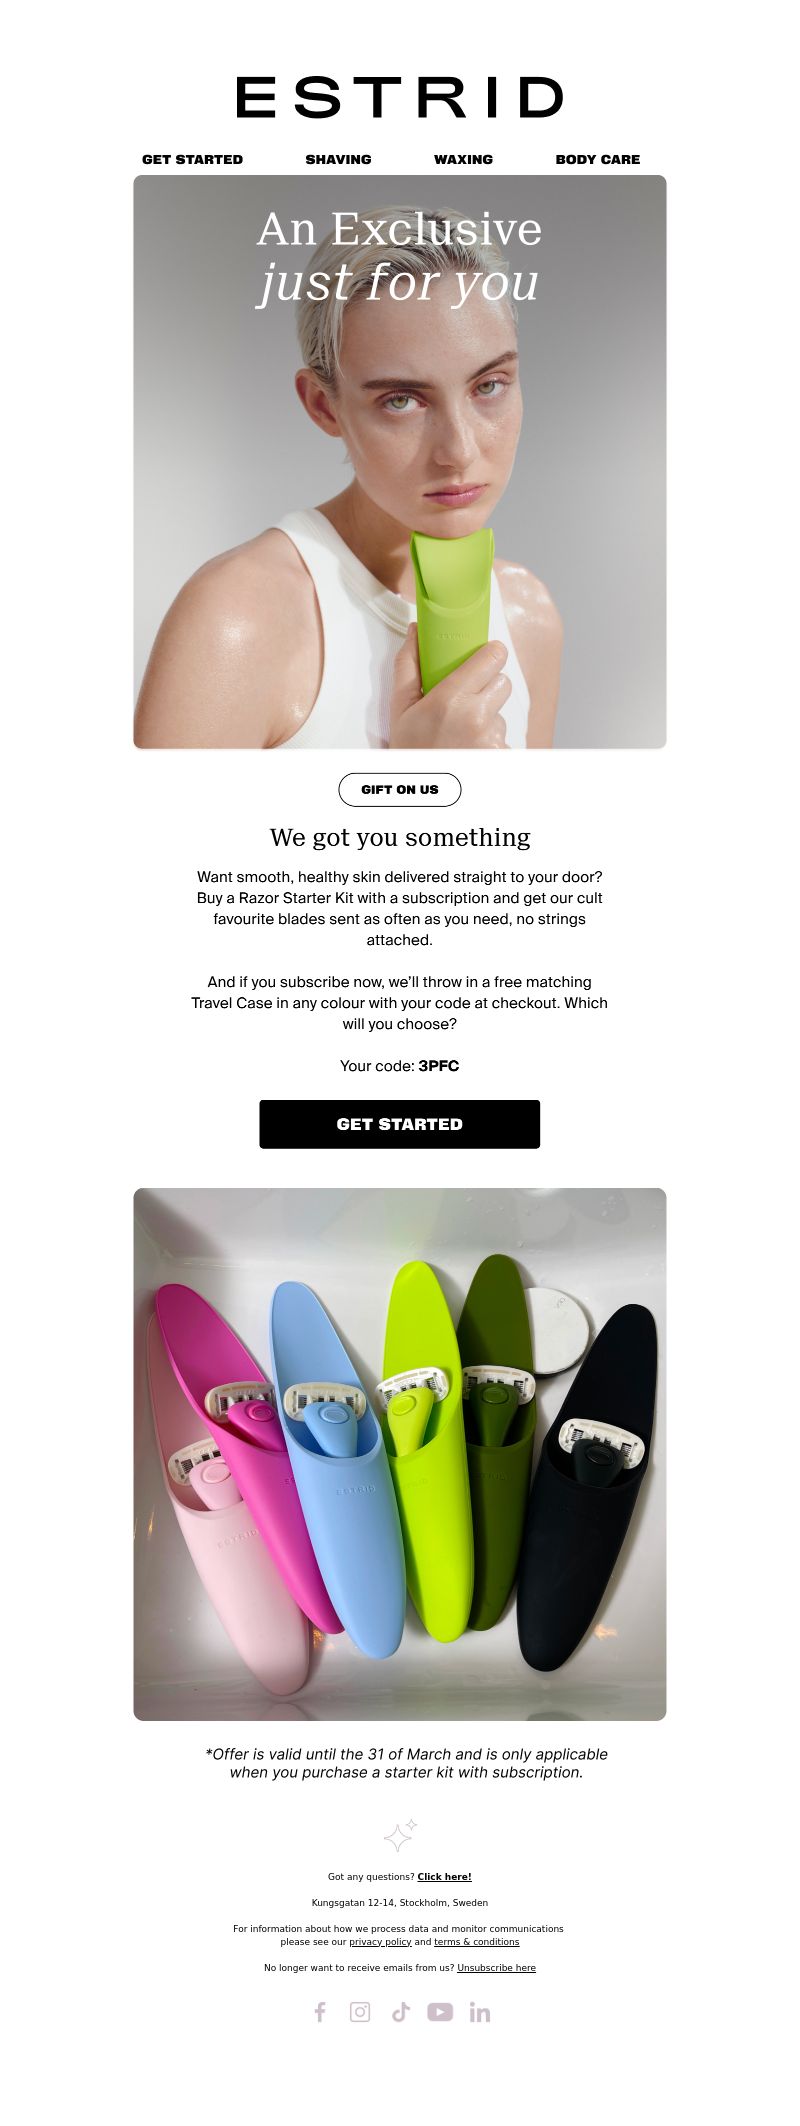The image size is (800, 2126).
Task: Open the privacy policy link
Action: (x=380, y=1942)
